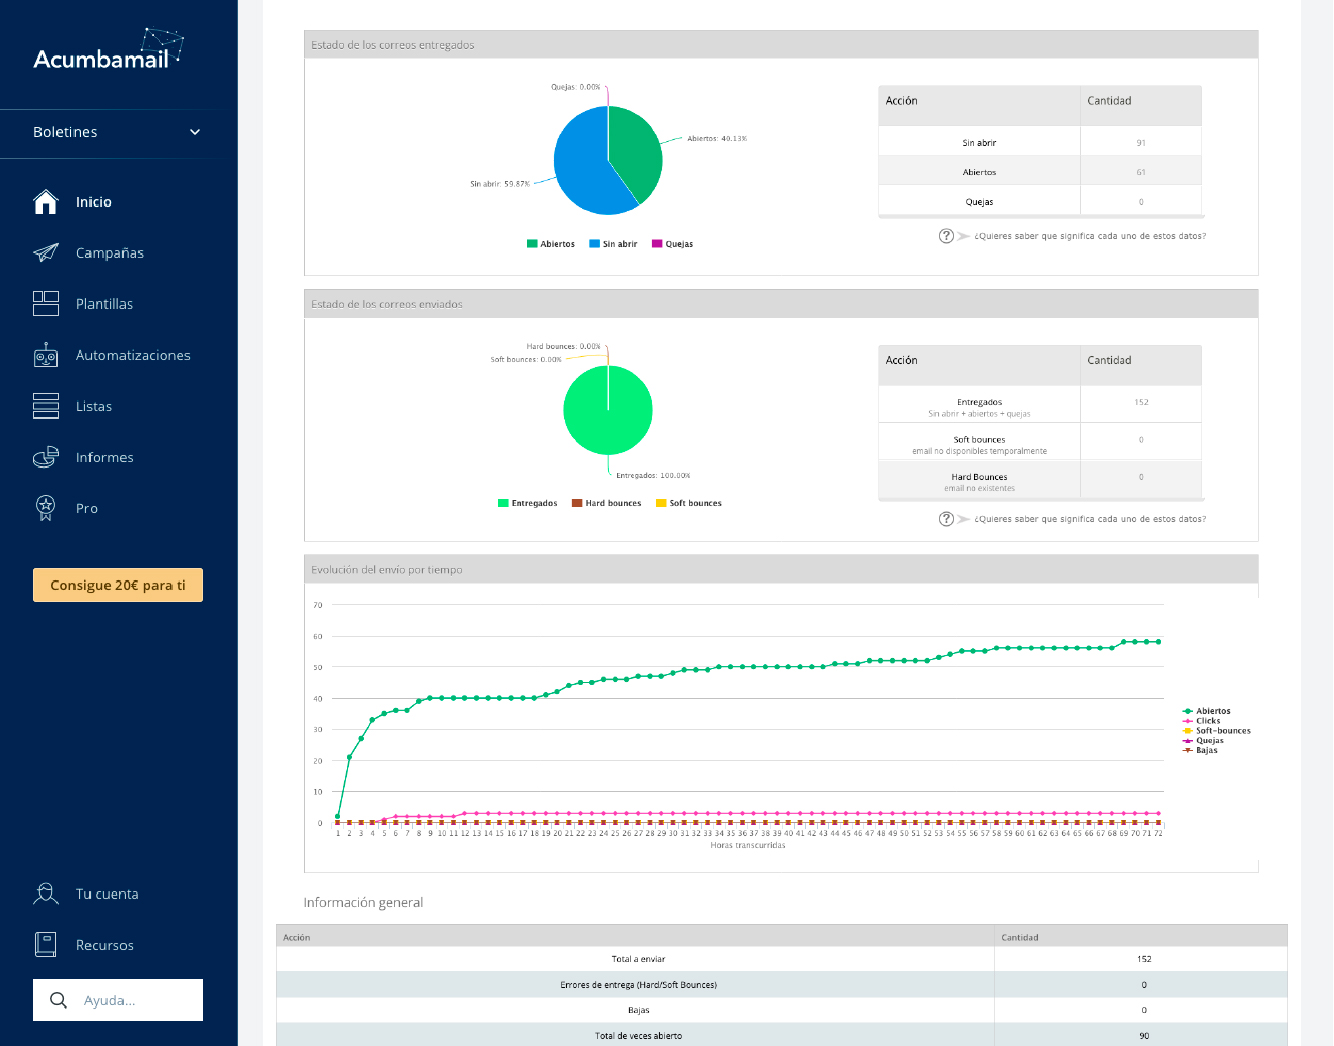1334x1046 pixels.
Task: Open delivered emails data meaning link
Action: (x=1090, y=236)
